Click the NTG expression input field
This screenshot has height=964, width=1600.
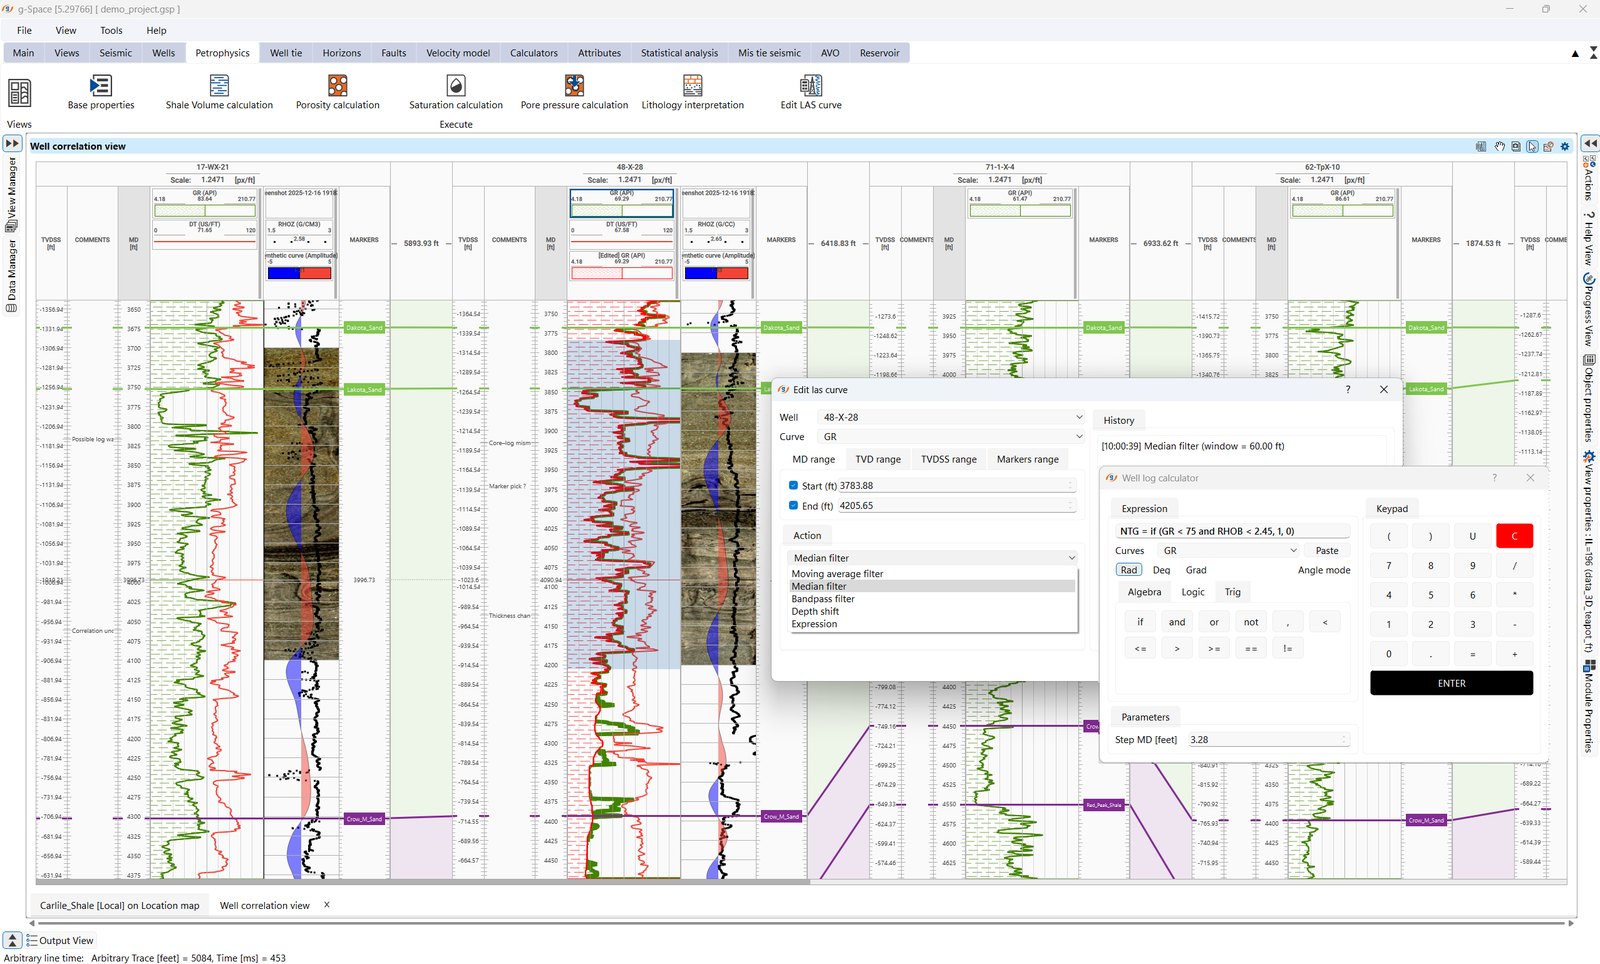(x=1232, y=531)
